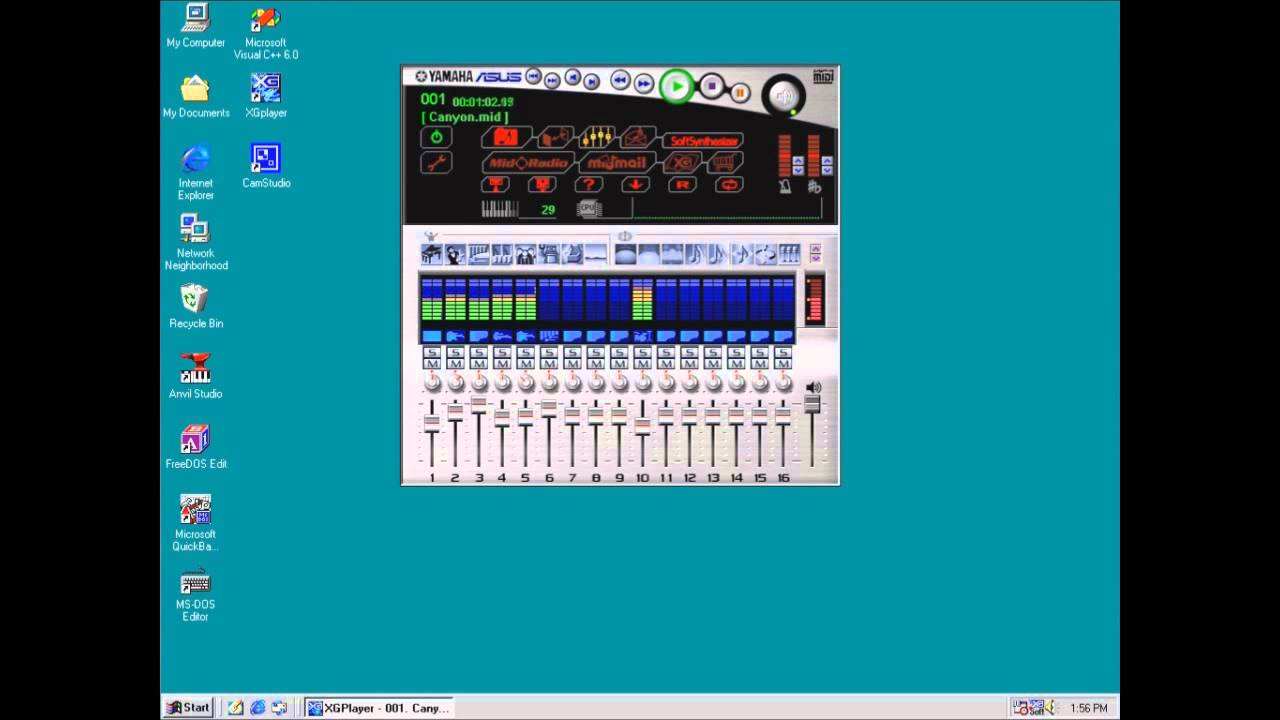Click the up arrow beside the effect preset row

[x=816, y=247]
